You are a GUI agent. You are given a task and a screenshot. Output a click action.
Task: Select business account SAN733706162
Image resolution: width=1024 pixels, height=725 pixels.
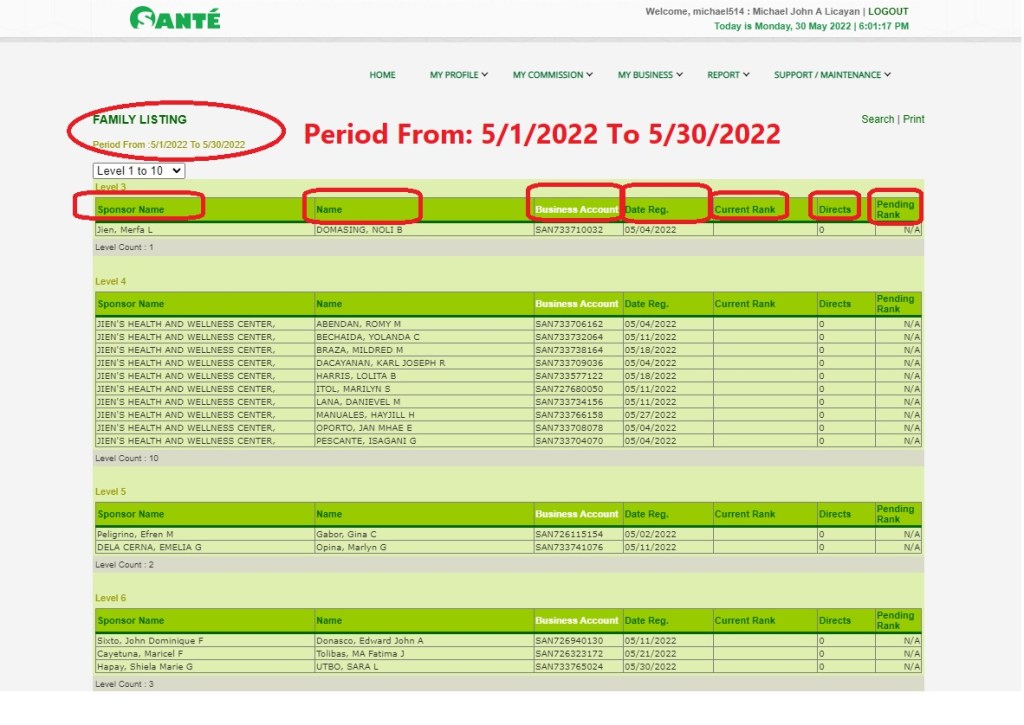pos(569,324)
